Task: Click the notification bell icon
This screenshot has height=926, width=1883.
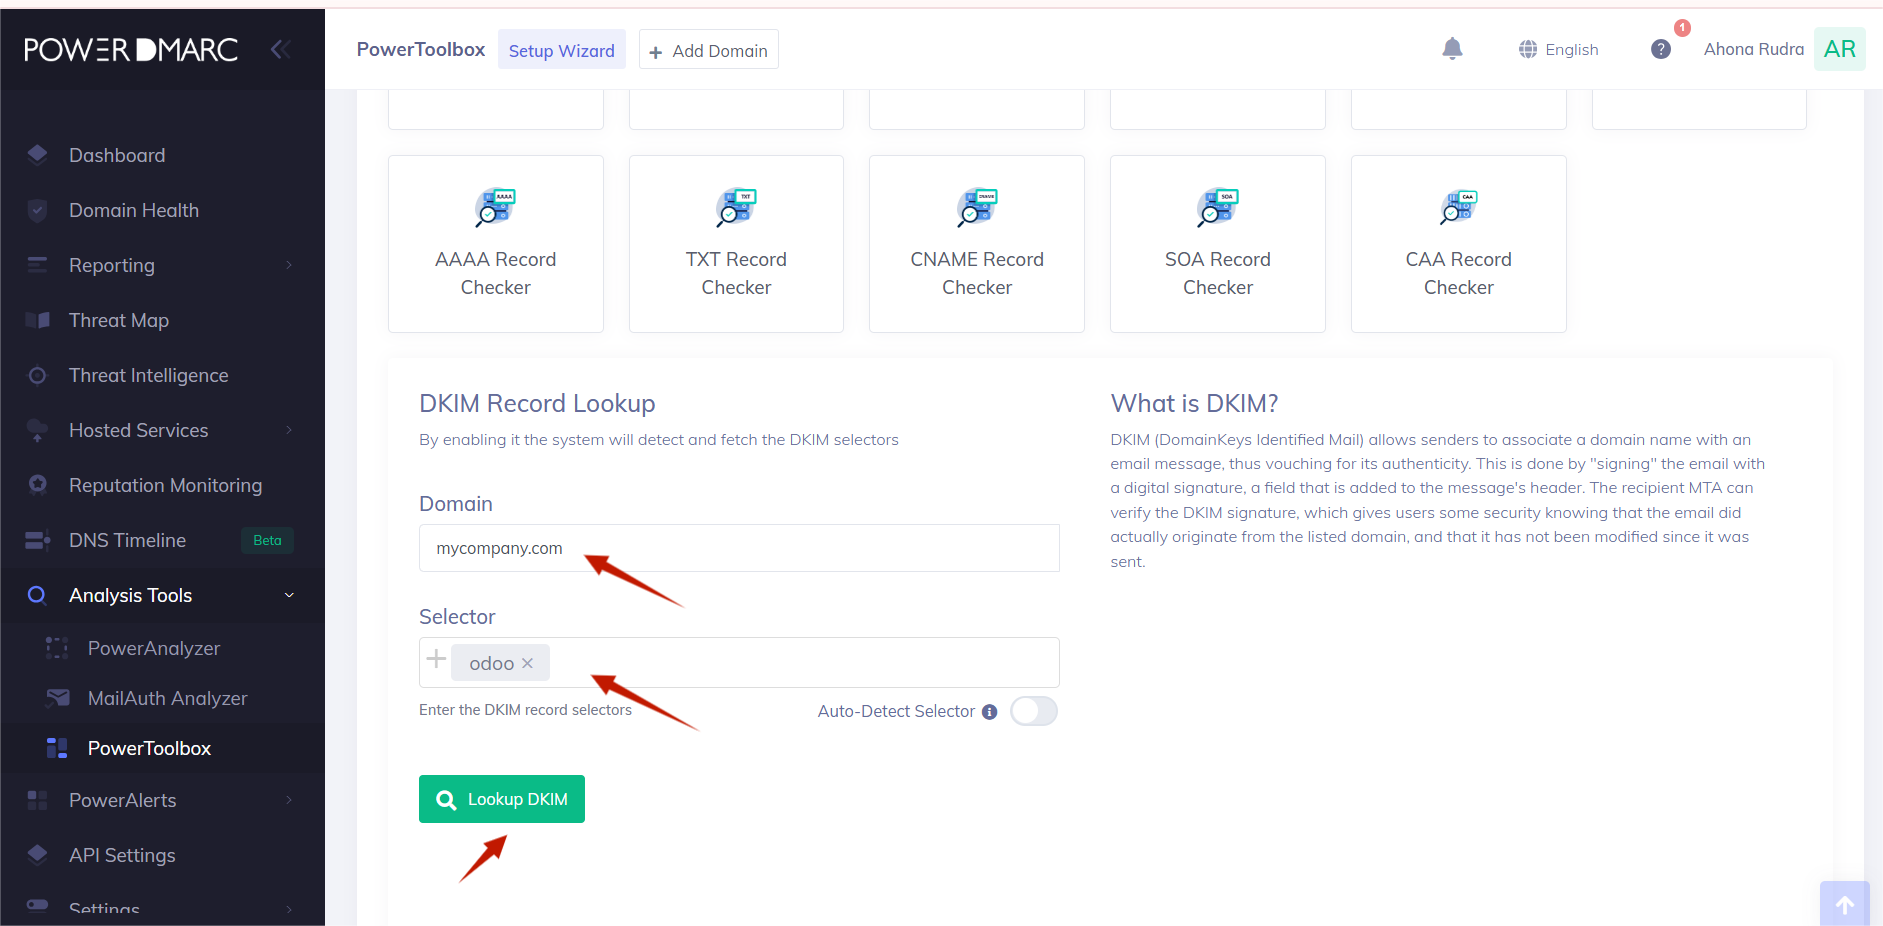Action: coord(1452,49)
